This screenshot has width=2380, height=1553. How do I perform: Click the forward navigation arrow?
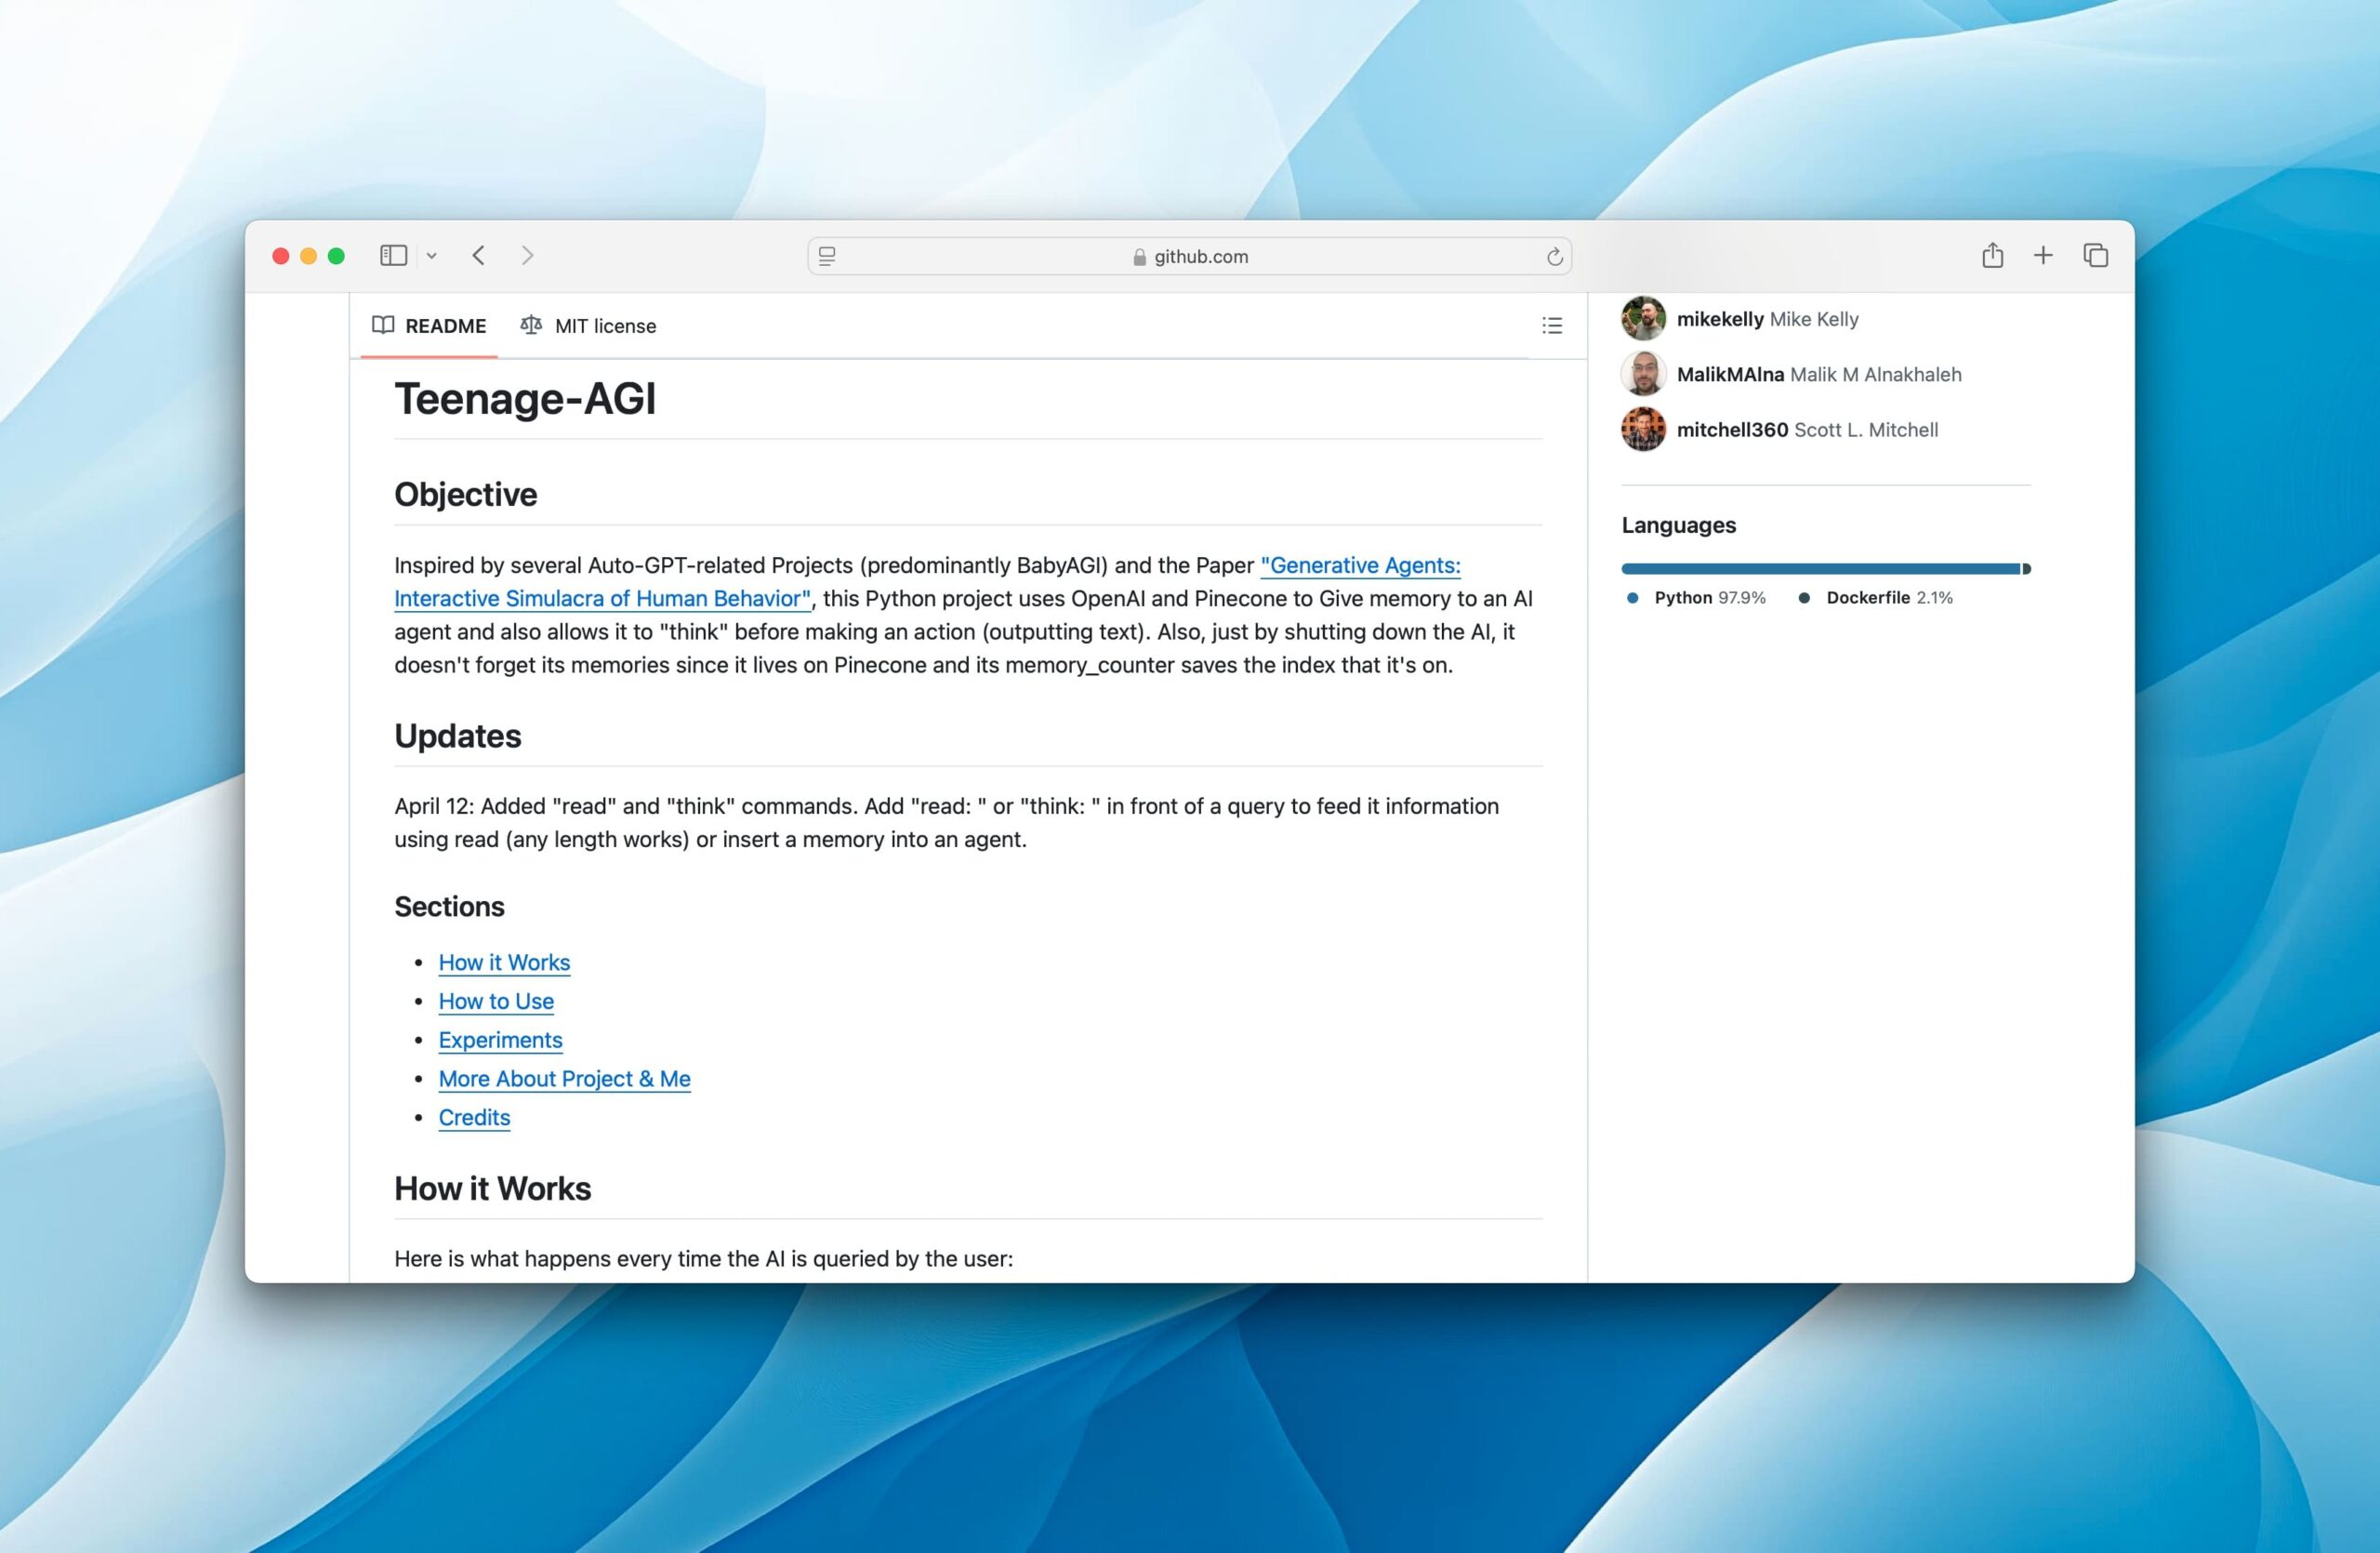point(527,256)
